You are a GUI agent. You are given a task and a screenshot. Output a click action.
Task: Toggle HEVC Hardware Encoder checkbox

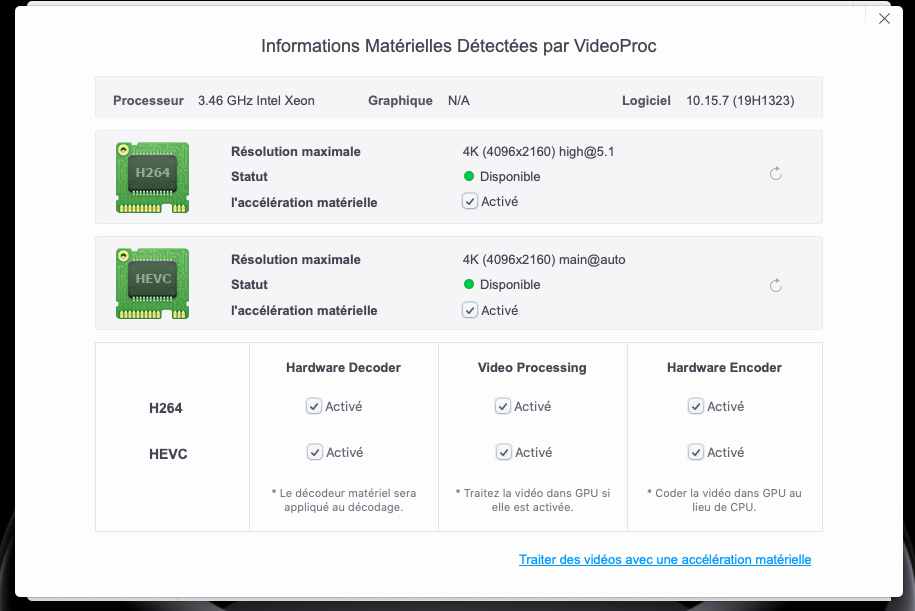click(696, 452)
